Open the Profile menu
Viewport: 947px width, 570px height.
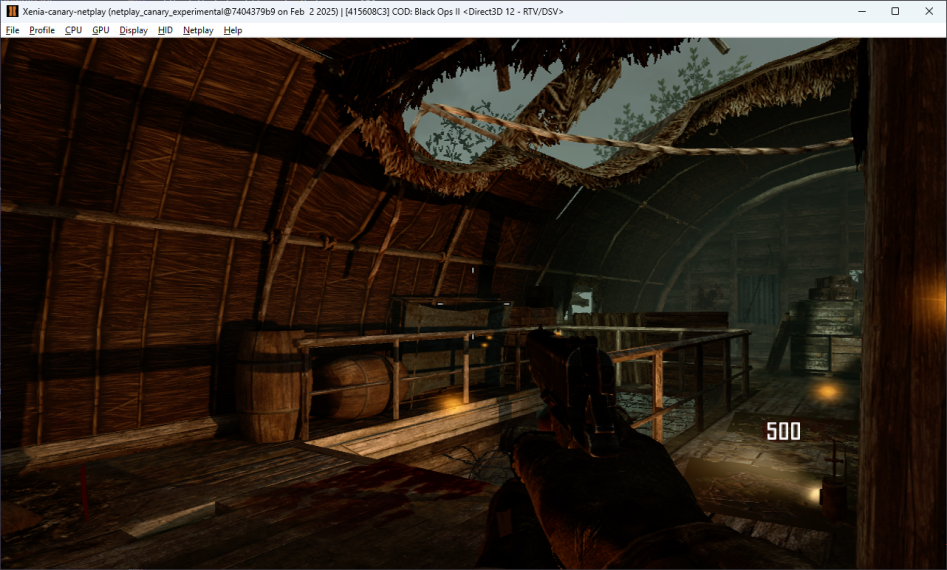pyautogui.click(x=42, y=30)
